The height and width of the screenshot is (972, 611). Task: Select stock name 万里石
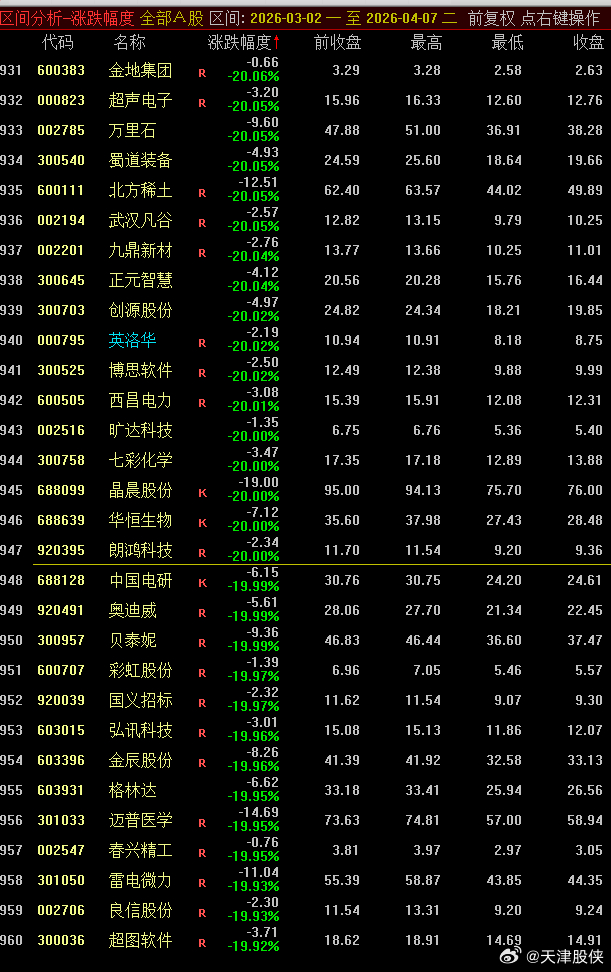coord(133,130)
